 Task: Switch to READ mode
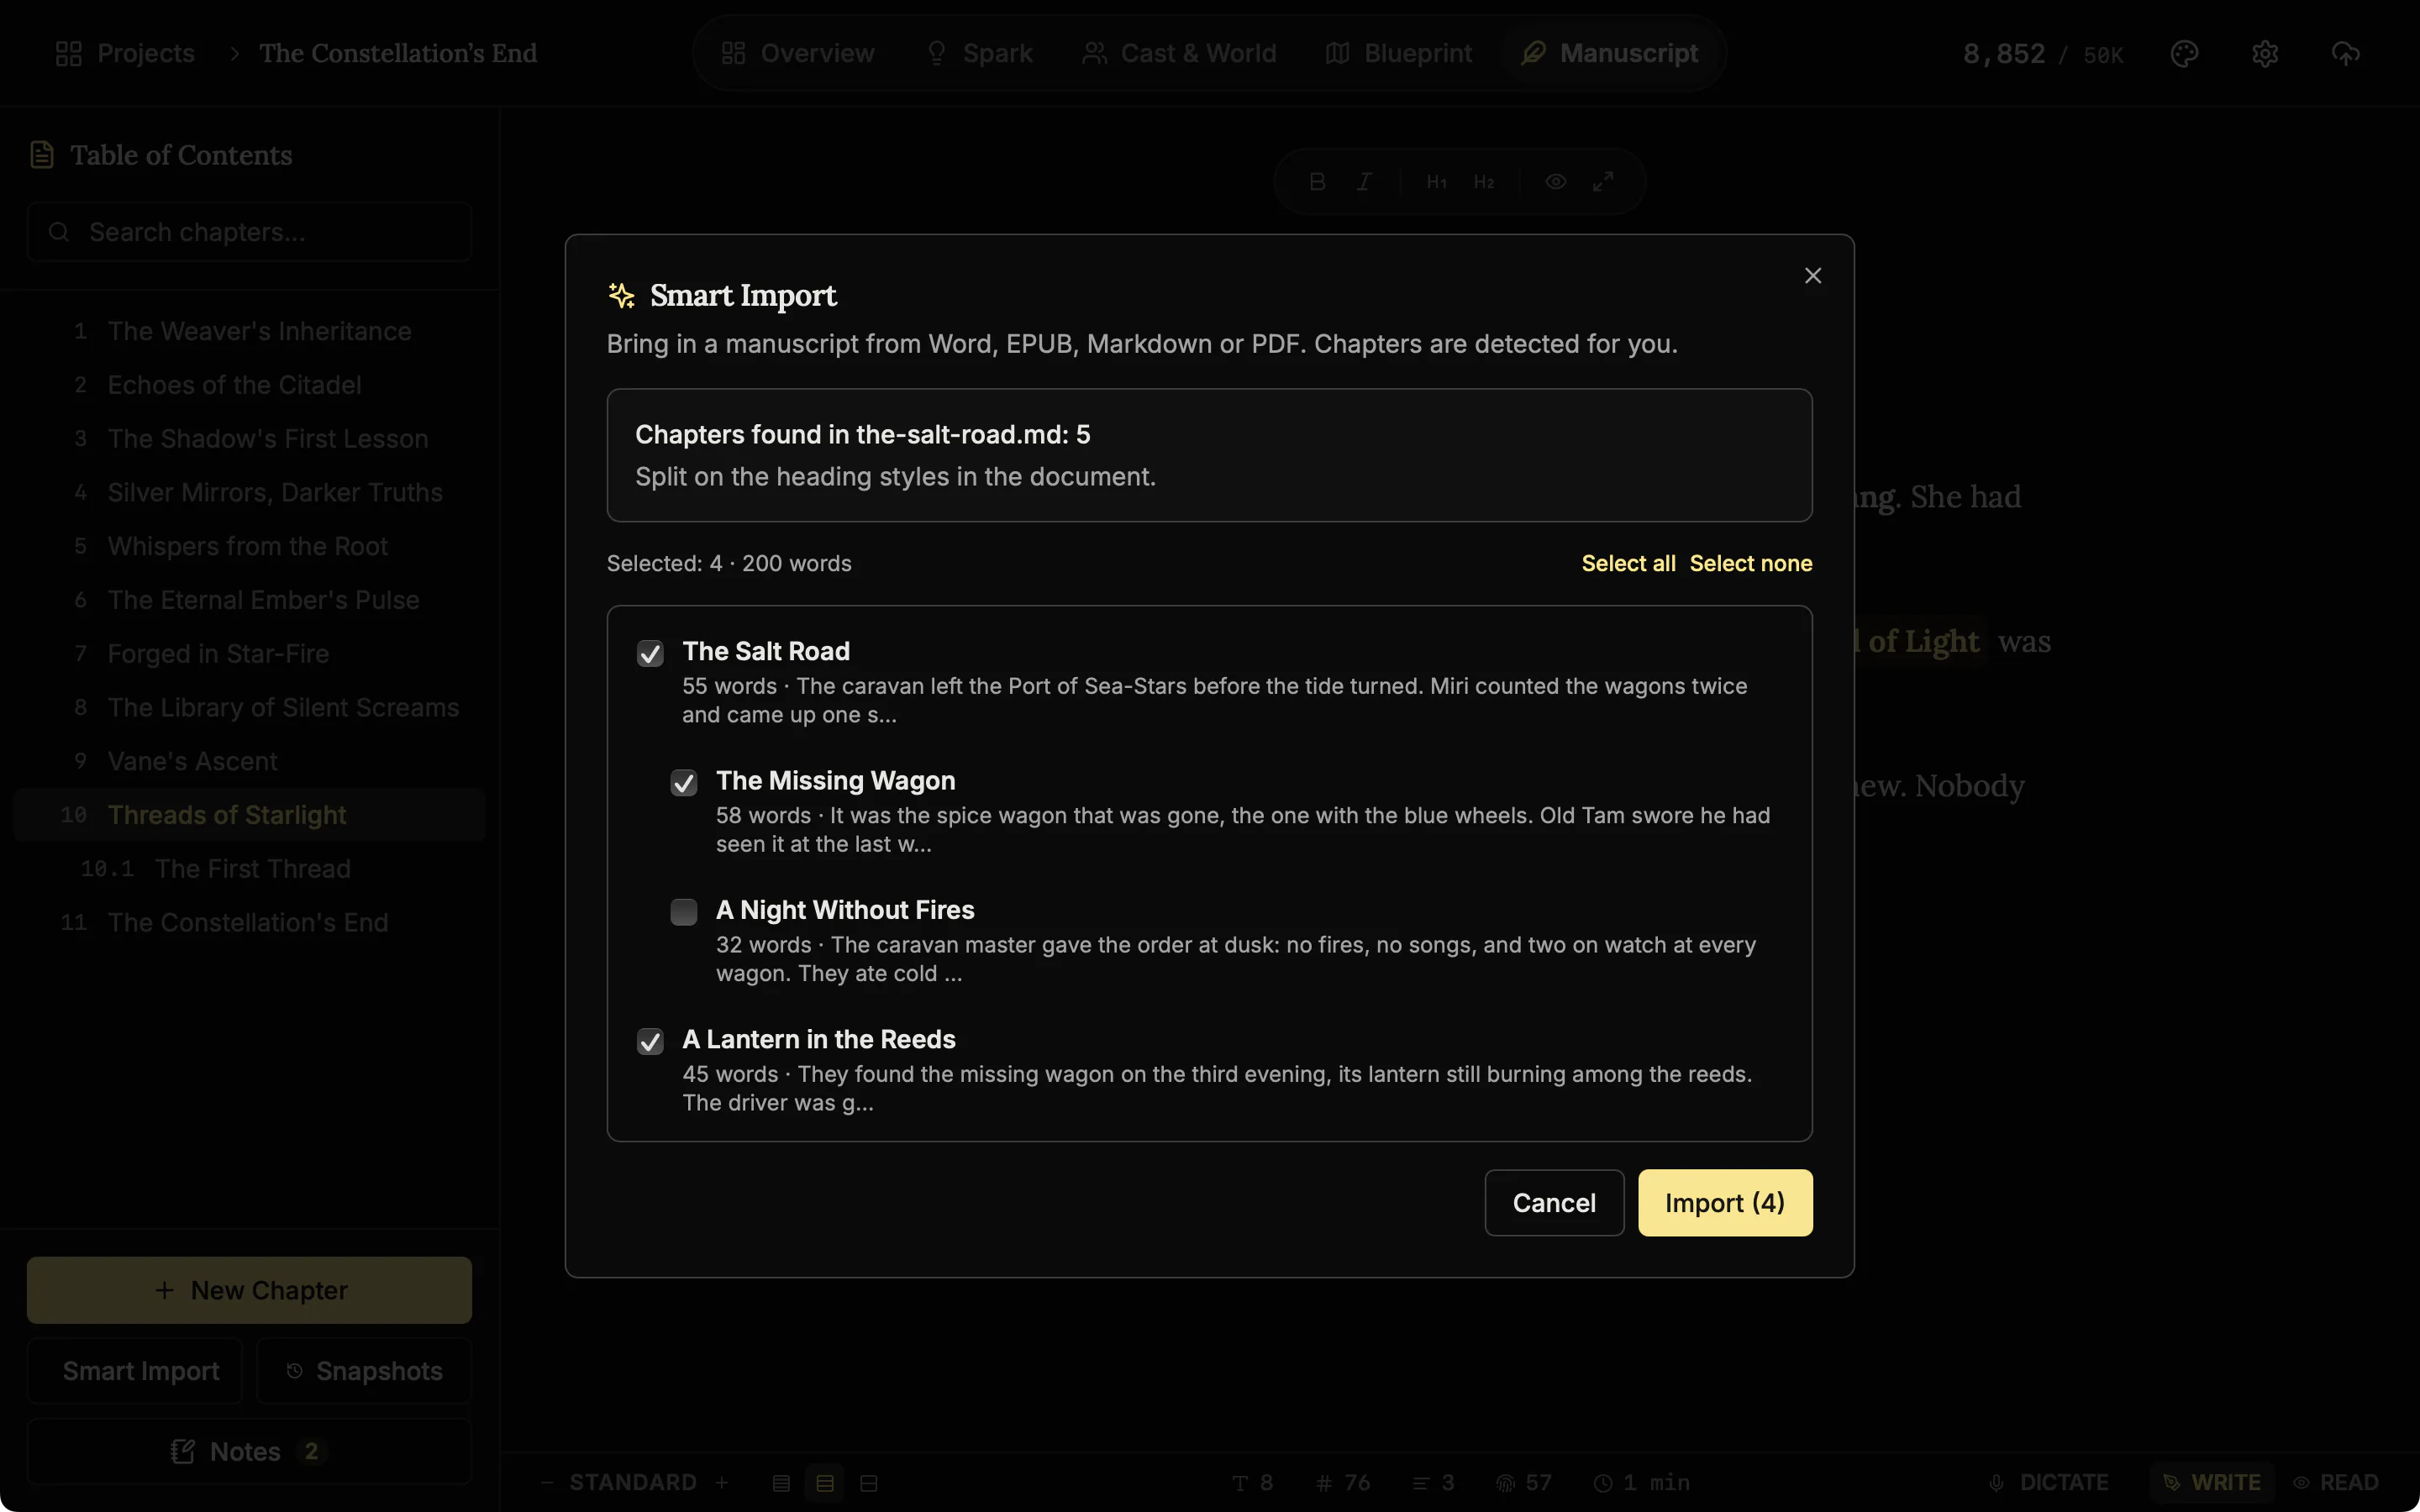point(2336,1482)
